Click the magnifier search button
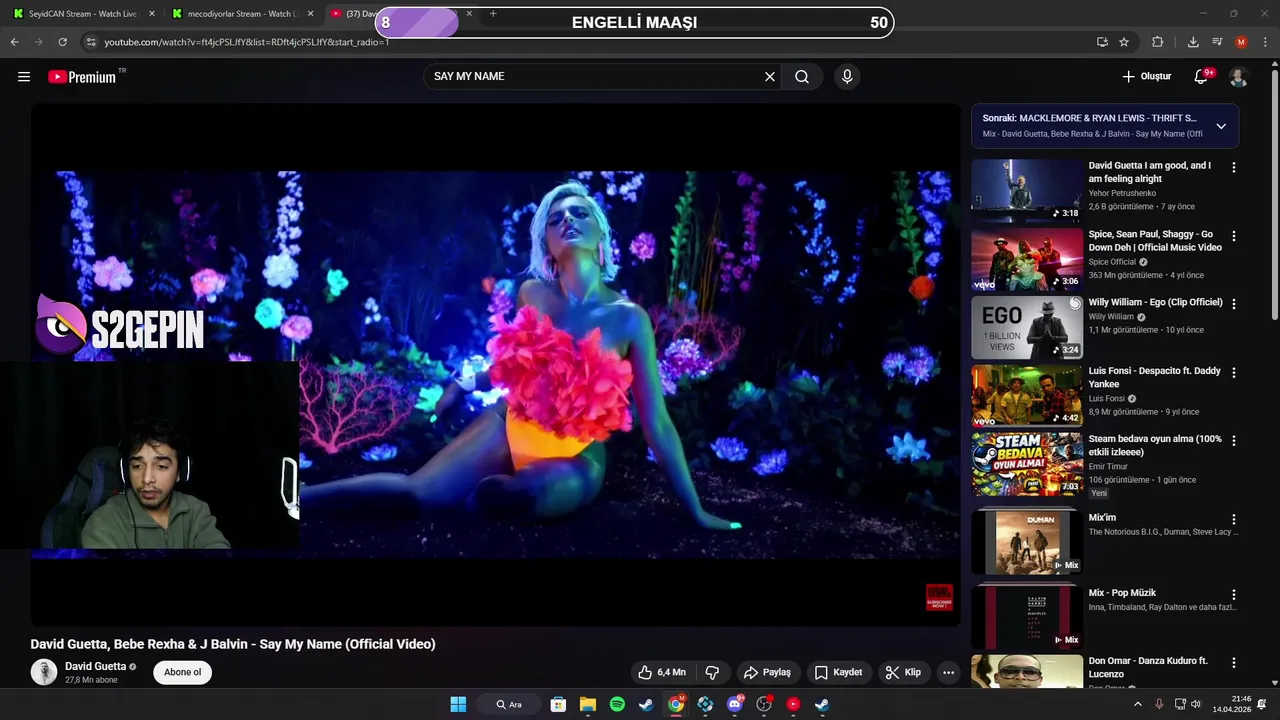The width and height of the screenshot is (1280, 720). pyautogui.click(x=802, y=77)
